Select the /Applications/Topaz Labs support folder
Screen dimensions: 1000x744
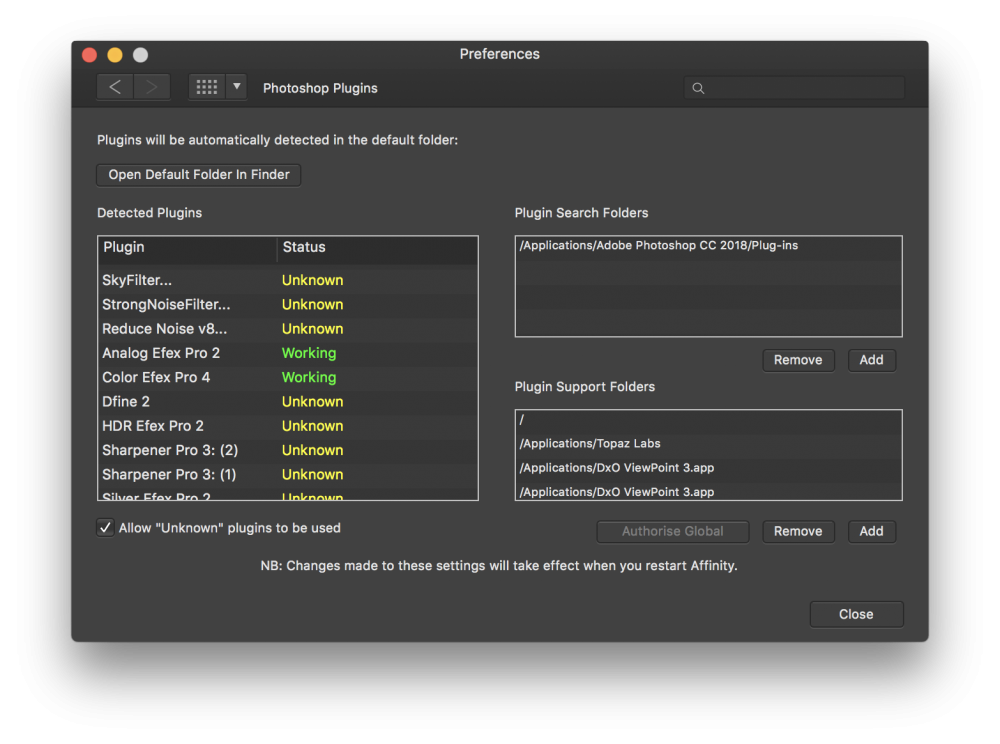pyautogui.click(x=708, y=444)
